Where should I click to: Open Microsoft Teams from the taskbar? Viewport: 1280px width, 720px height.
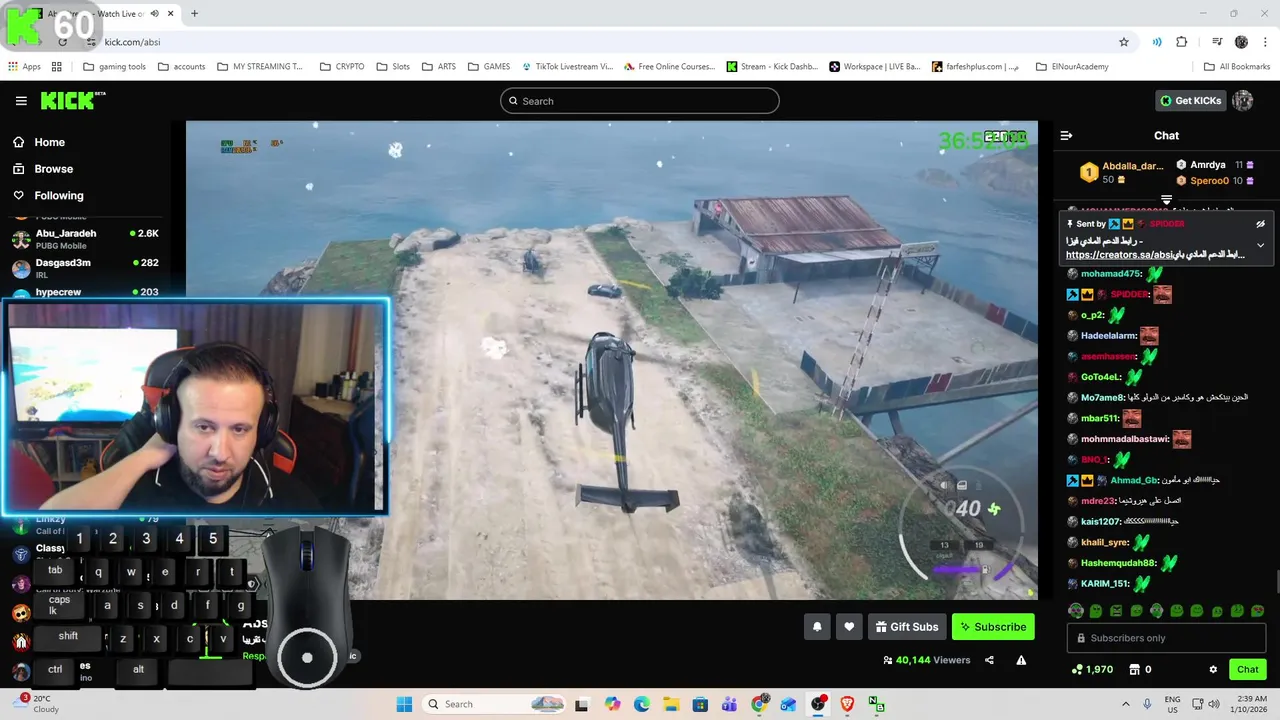729,704
